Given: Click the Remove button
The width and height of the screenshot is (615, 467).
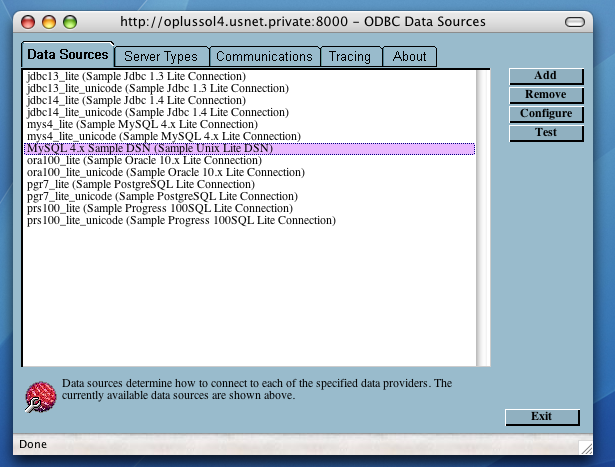Looking at the screenshot, I should click(546, 95).
